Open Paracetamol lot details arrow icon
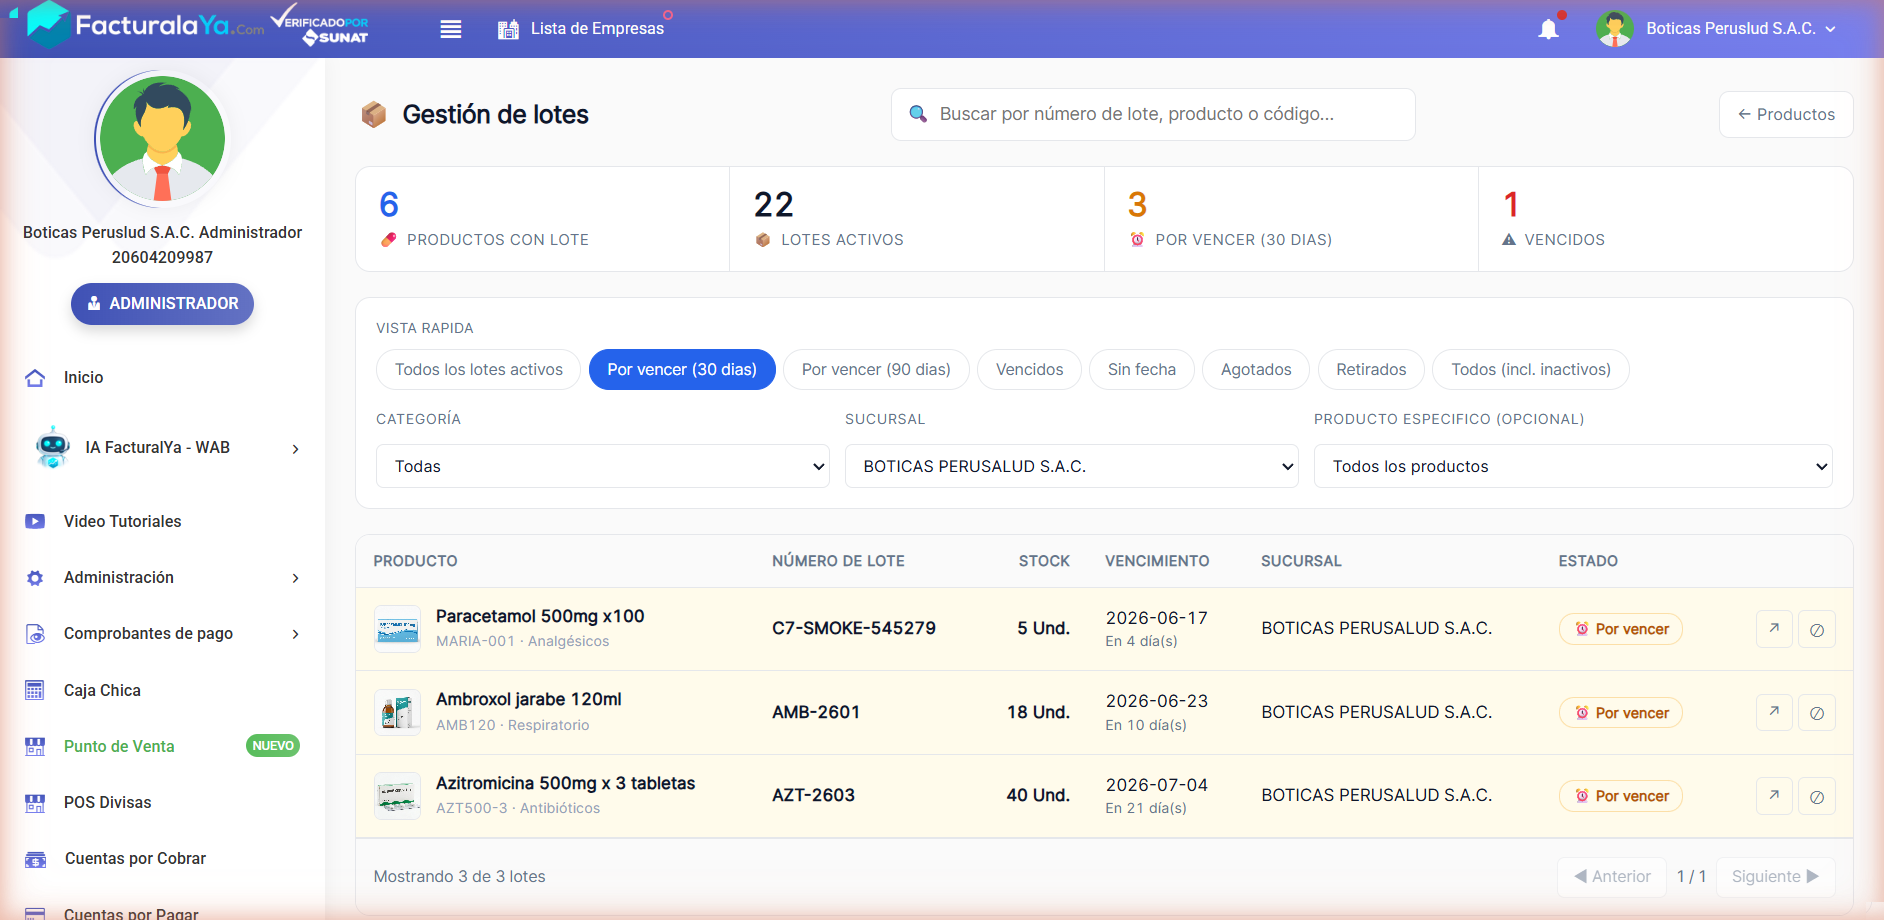 click(1774, 629)
